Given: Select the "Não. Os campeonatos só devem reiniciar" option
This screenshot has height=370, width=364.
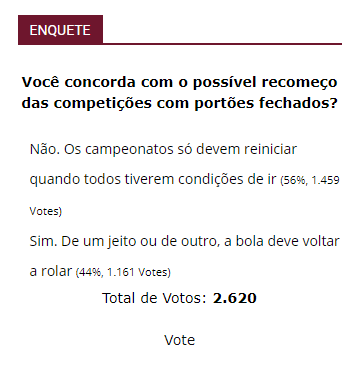Looking at the screenshot, I should [x=163, y=150].
